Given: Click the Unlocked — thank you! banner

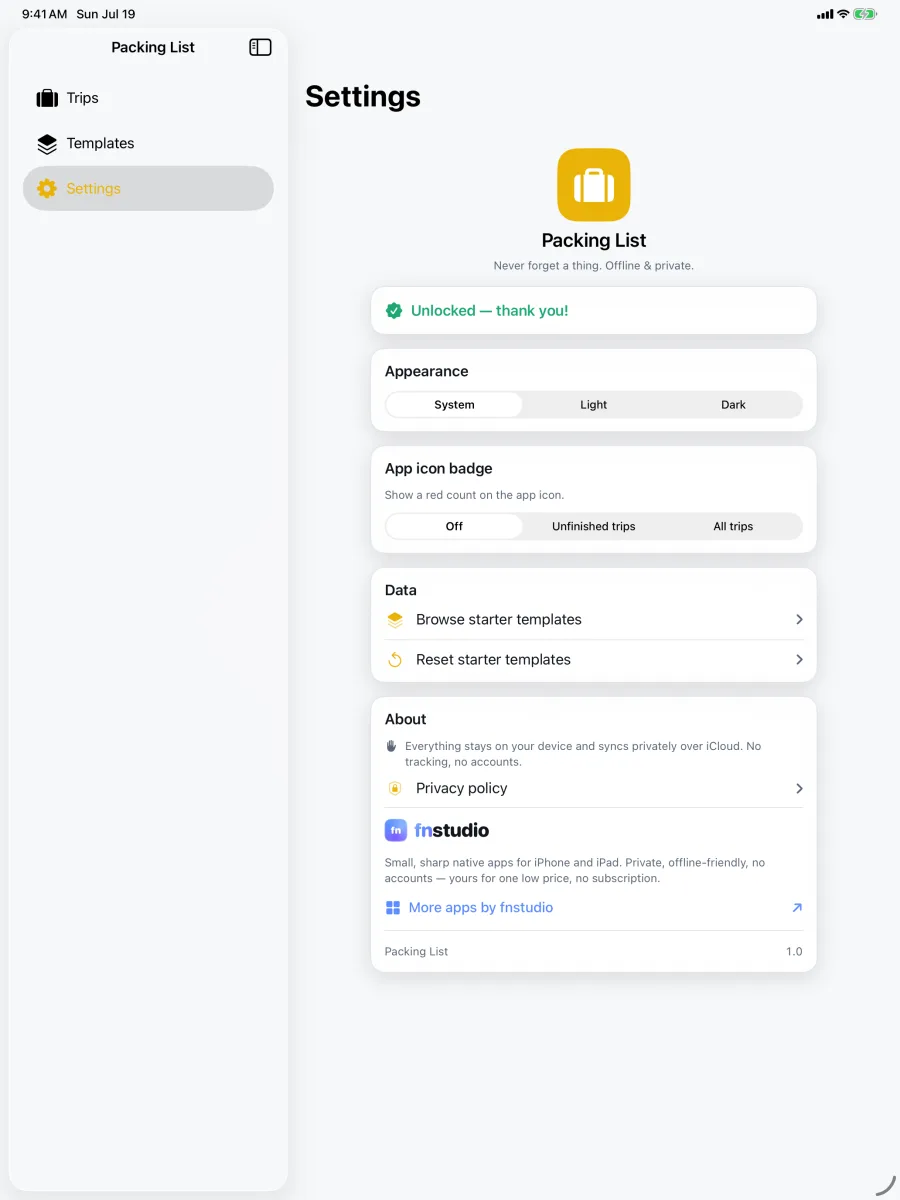Looking at the screenshot, I should coord(594,311).
